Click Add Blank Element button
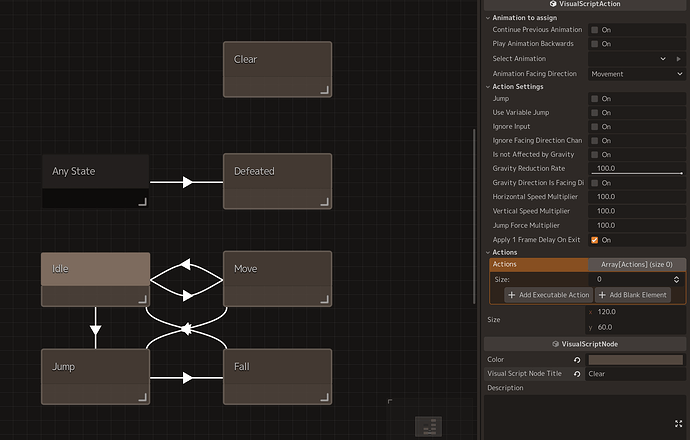The image size is (690, 440). pos(633,295)
